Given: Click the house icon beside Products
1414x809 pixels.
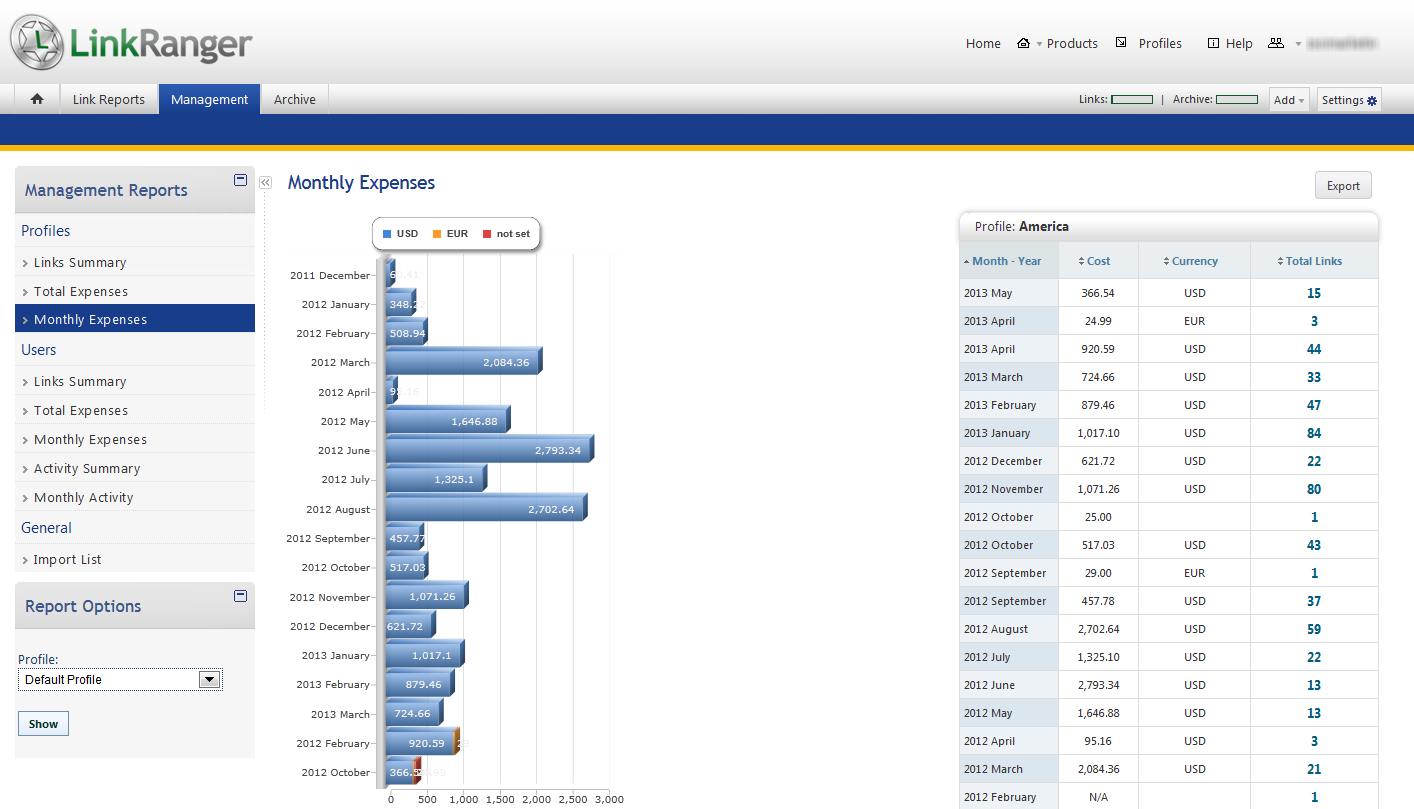Looking at the screenshot, I should pyautogui.click(x=1023, y=43).
